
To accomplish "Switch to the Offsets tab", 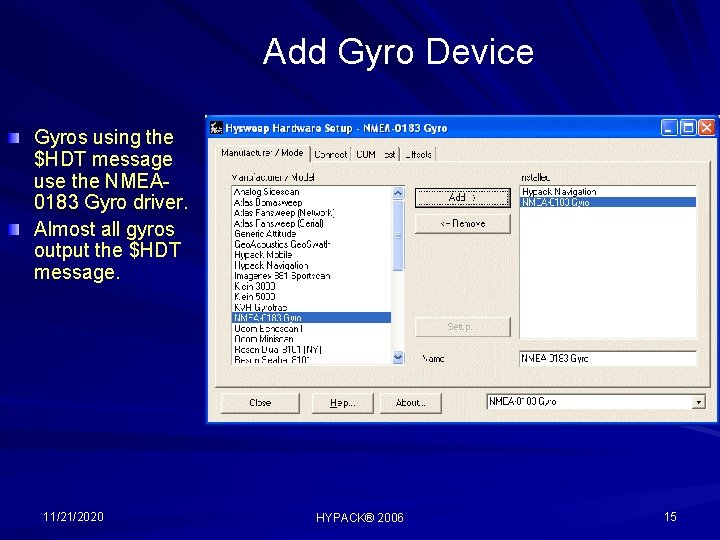I will coord(418,154).
